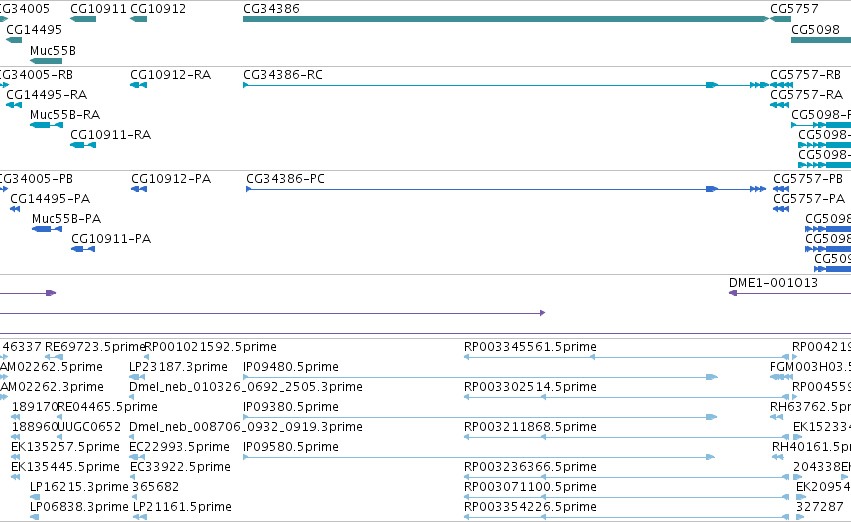Select EST RP003302514.5prime
This screenshot has width=851, height=522.
click(x=530, y=387)
